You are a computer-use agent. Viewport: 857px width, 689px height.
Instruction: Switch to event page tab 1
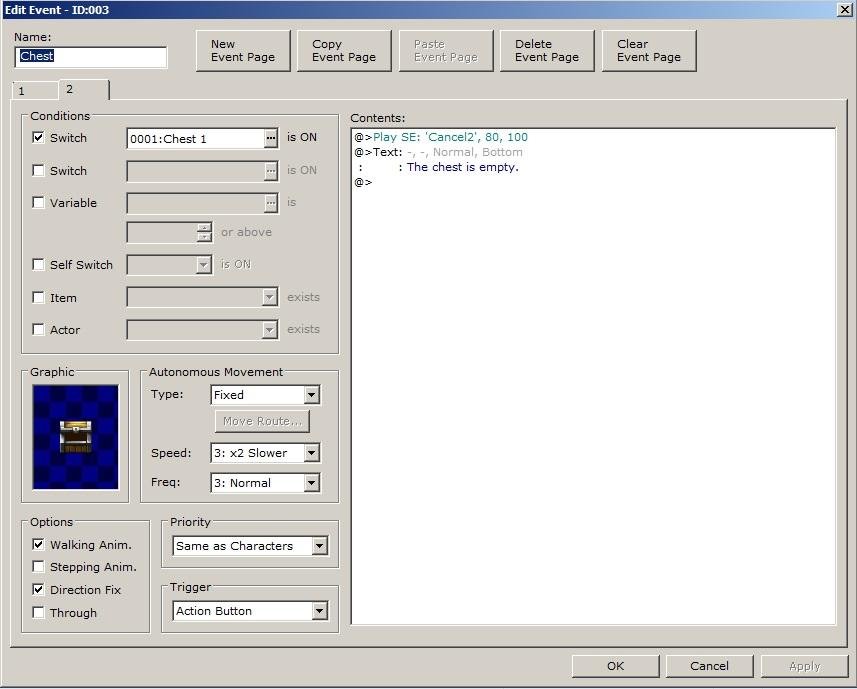pyautogui.click(x=34, y=91)
